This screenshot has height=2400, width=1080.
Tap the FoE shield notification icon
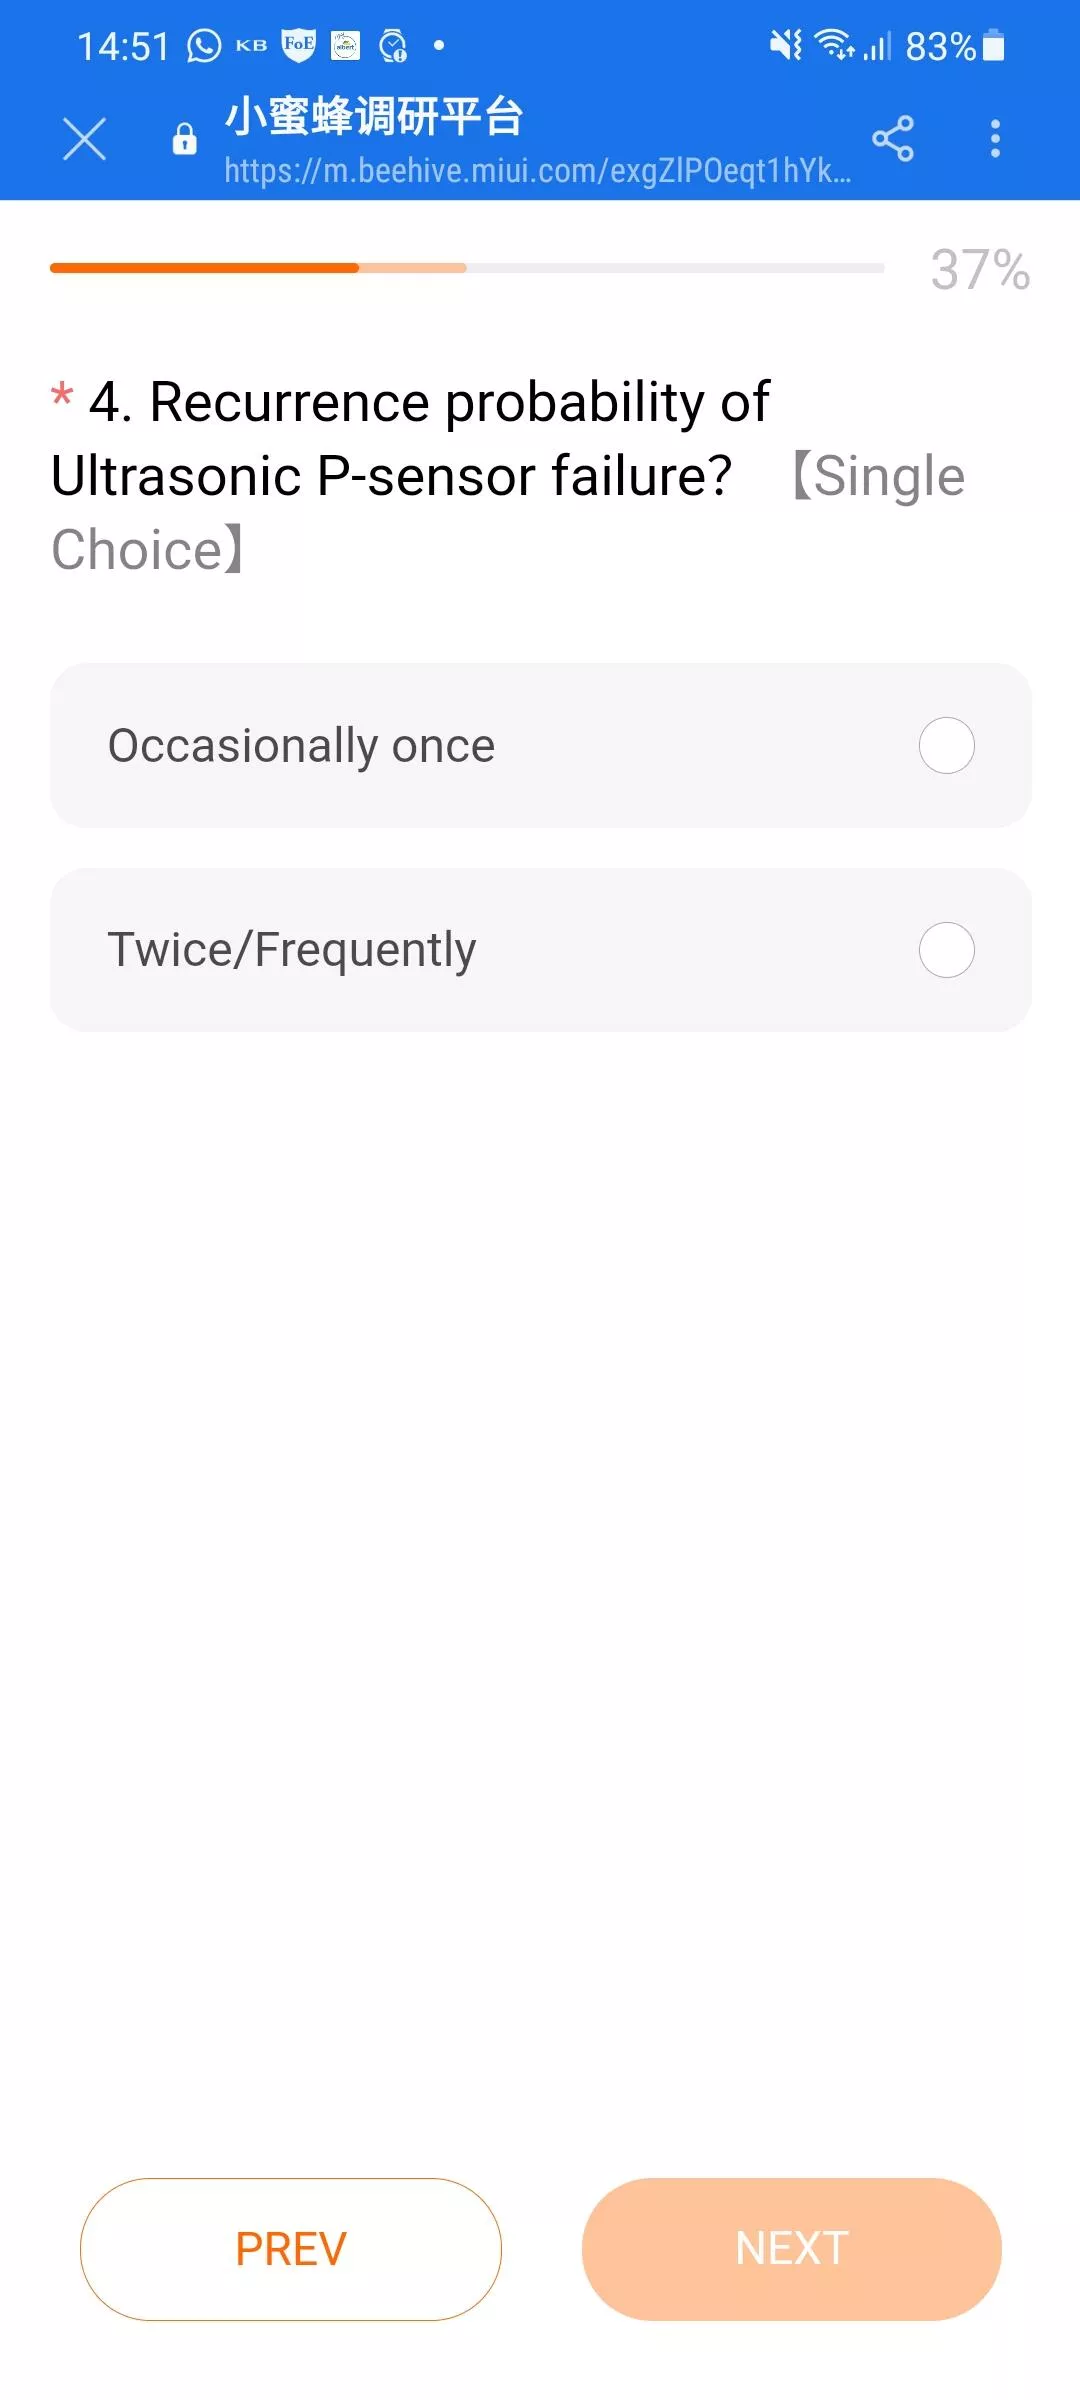298,45
